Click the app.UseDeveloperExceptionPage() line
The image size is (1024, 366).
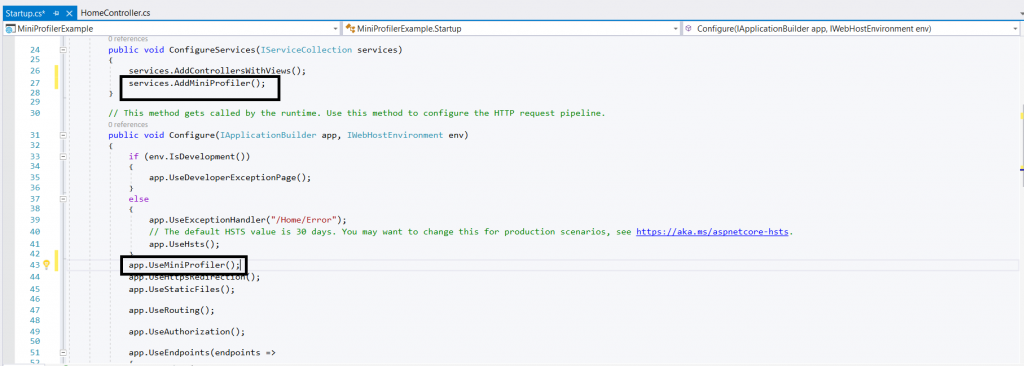pos(230,177)
